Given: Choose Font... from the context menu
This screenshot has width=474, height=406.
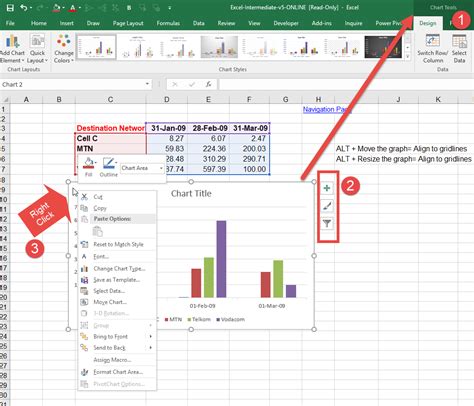Looking at the screenshot, I should (x=117, y=256).
